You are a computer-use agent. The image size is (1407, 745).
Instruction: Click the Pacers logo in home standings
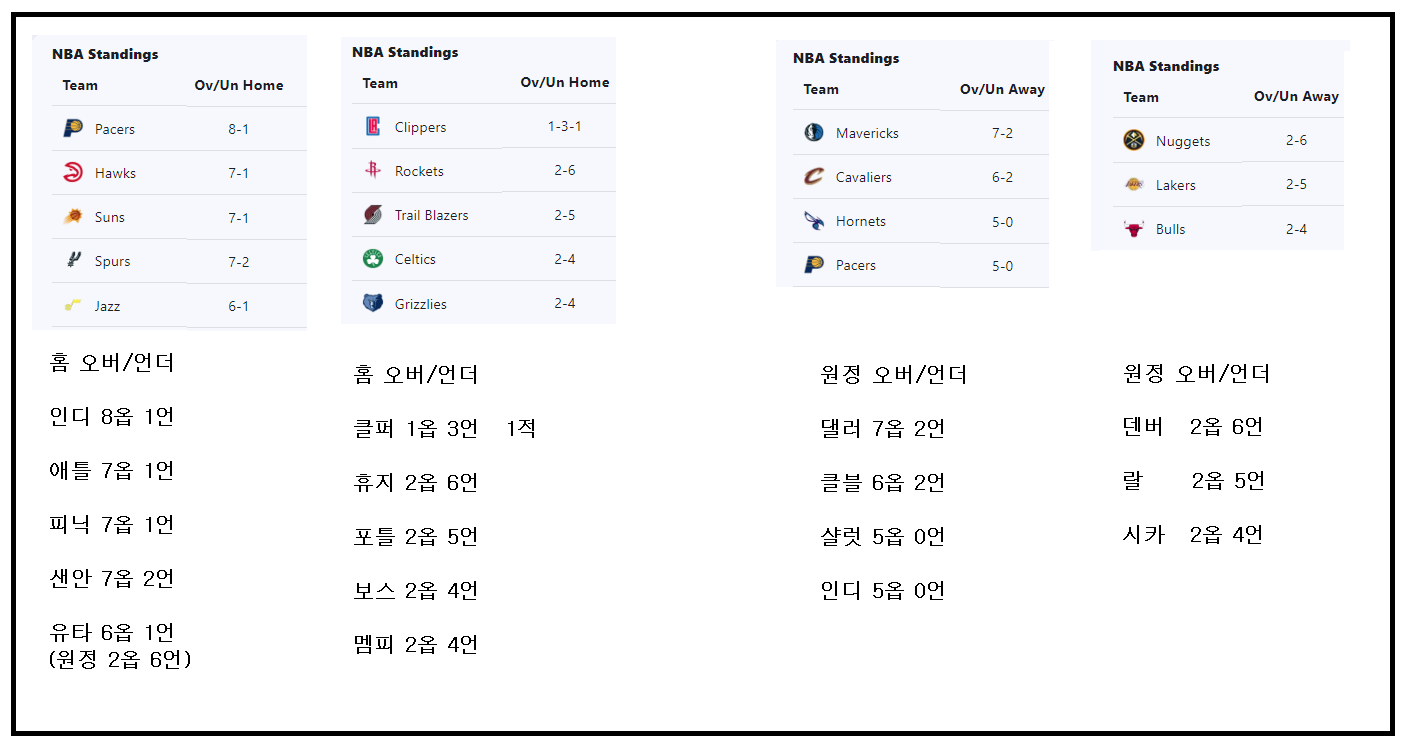coord(73,129)
